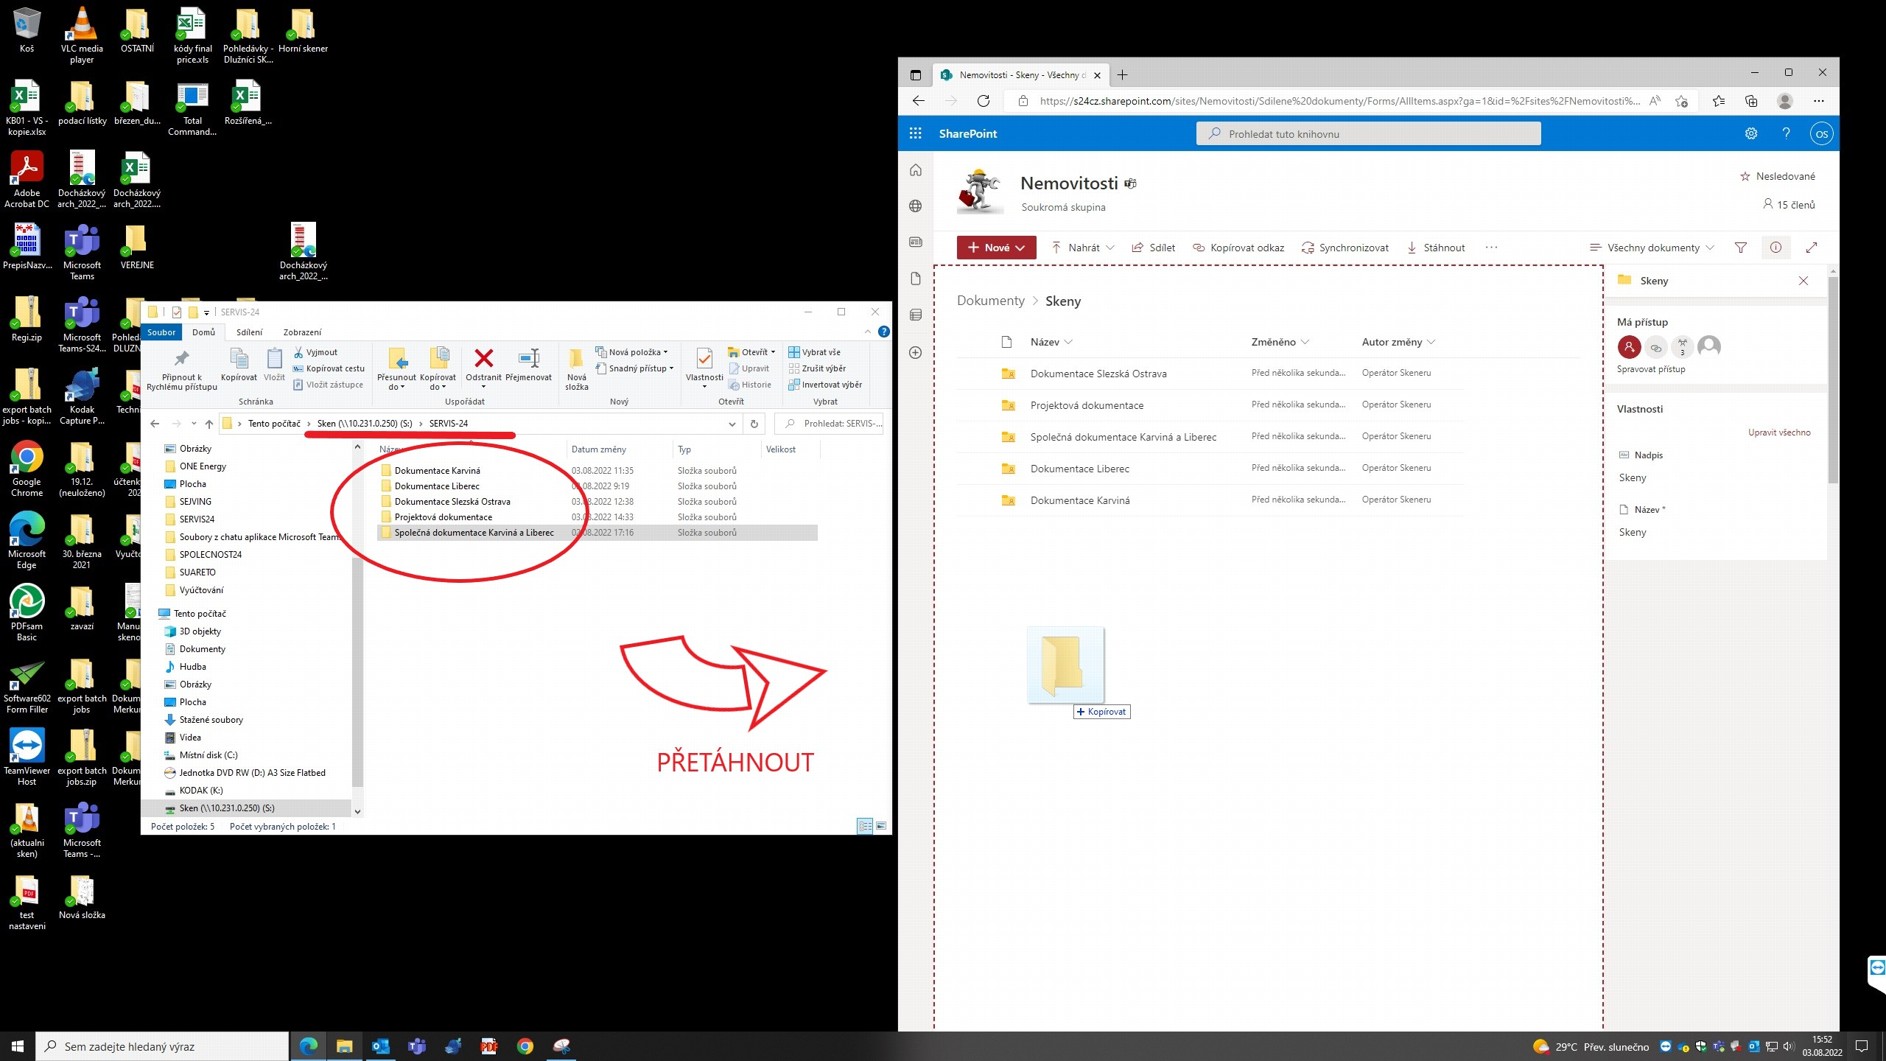Close the Skeny details pane

tap(1803, 281)
